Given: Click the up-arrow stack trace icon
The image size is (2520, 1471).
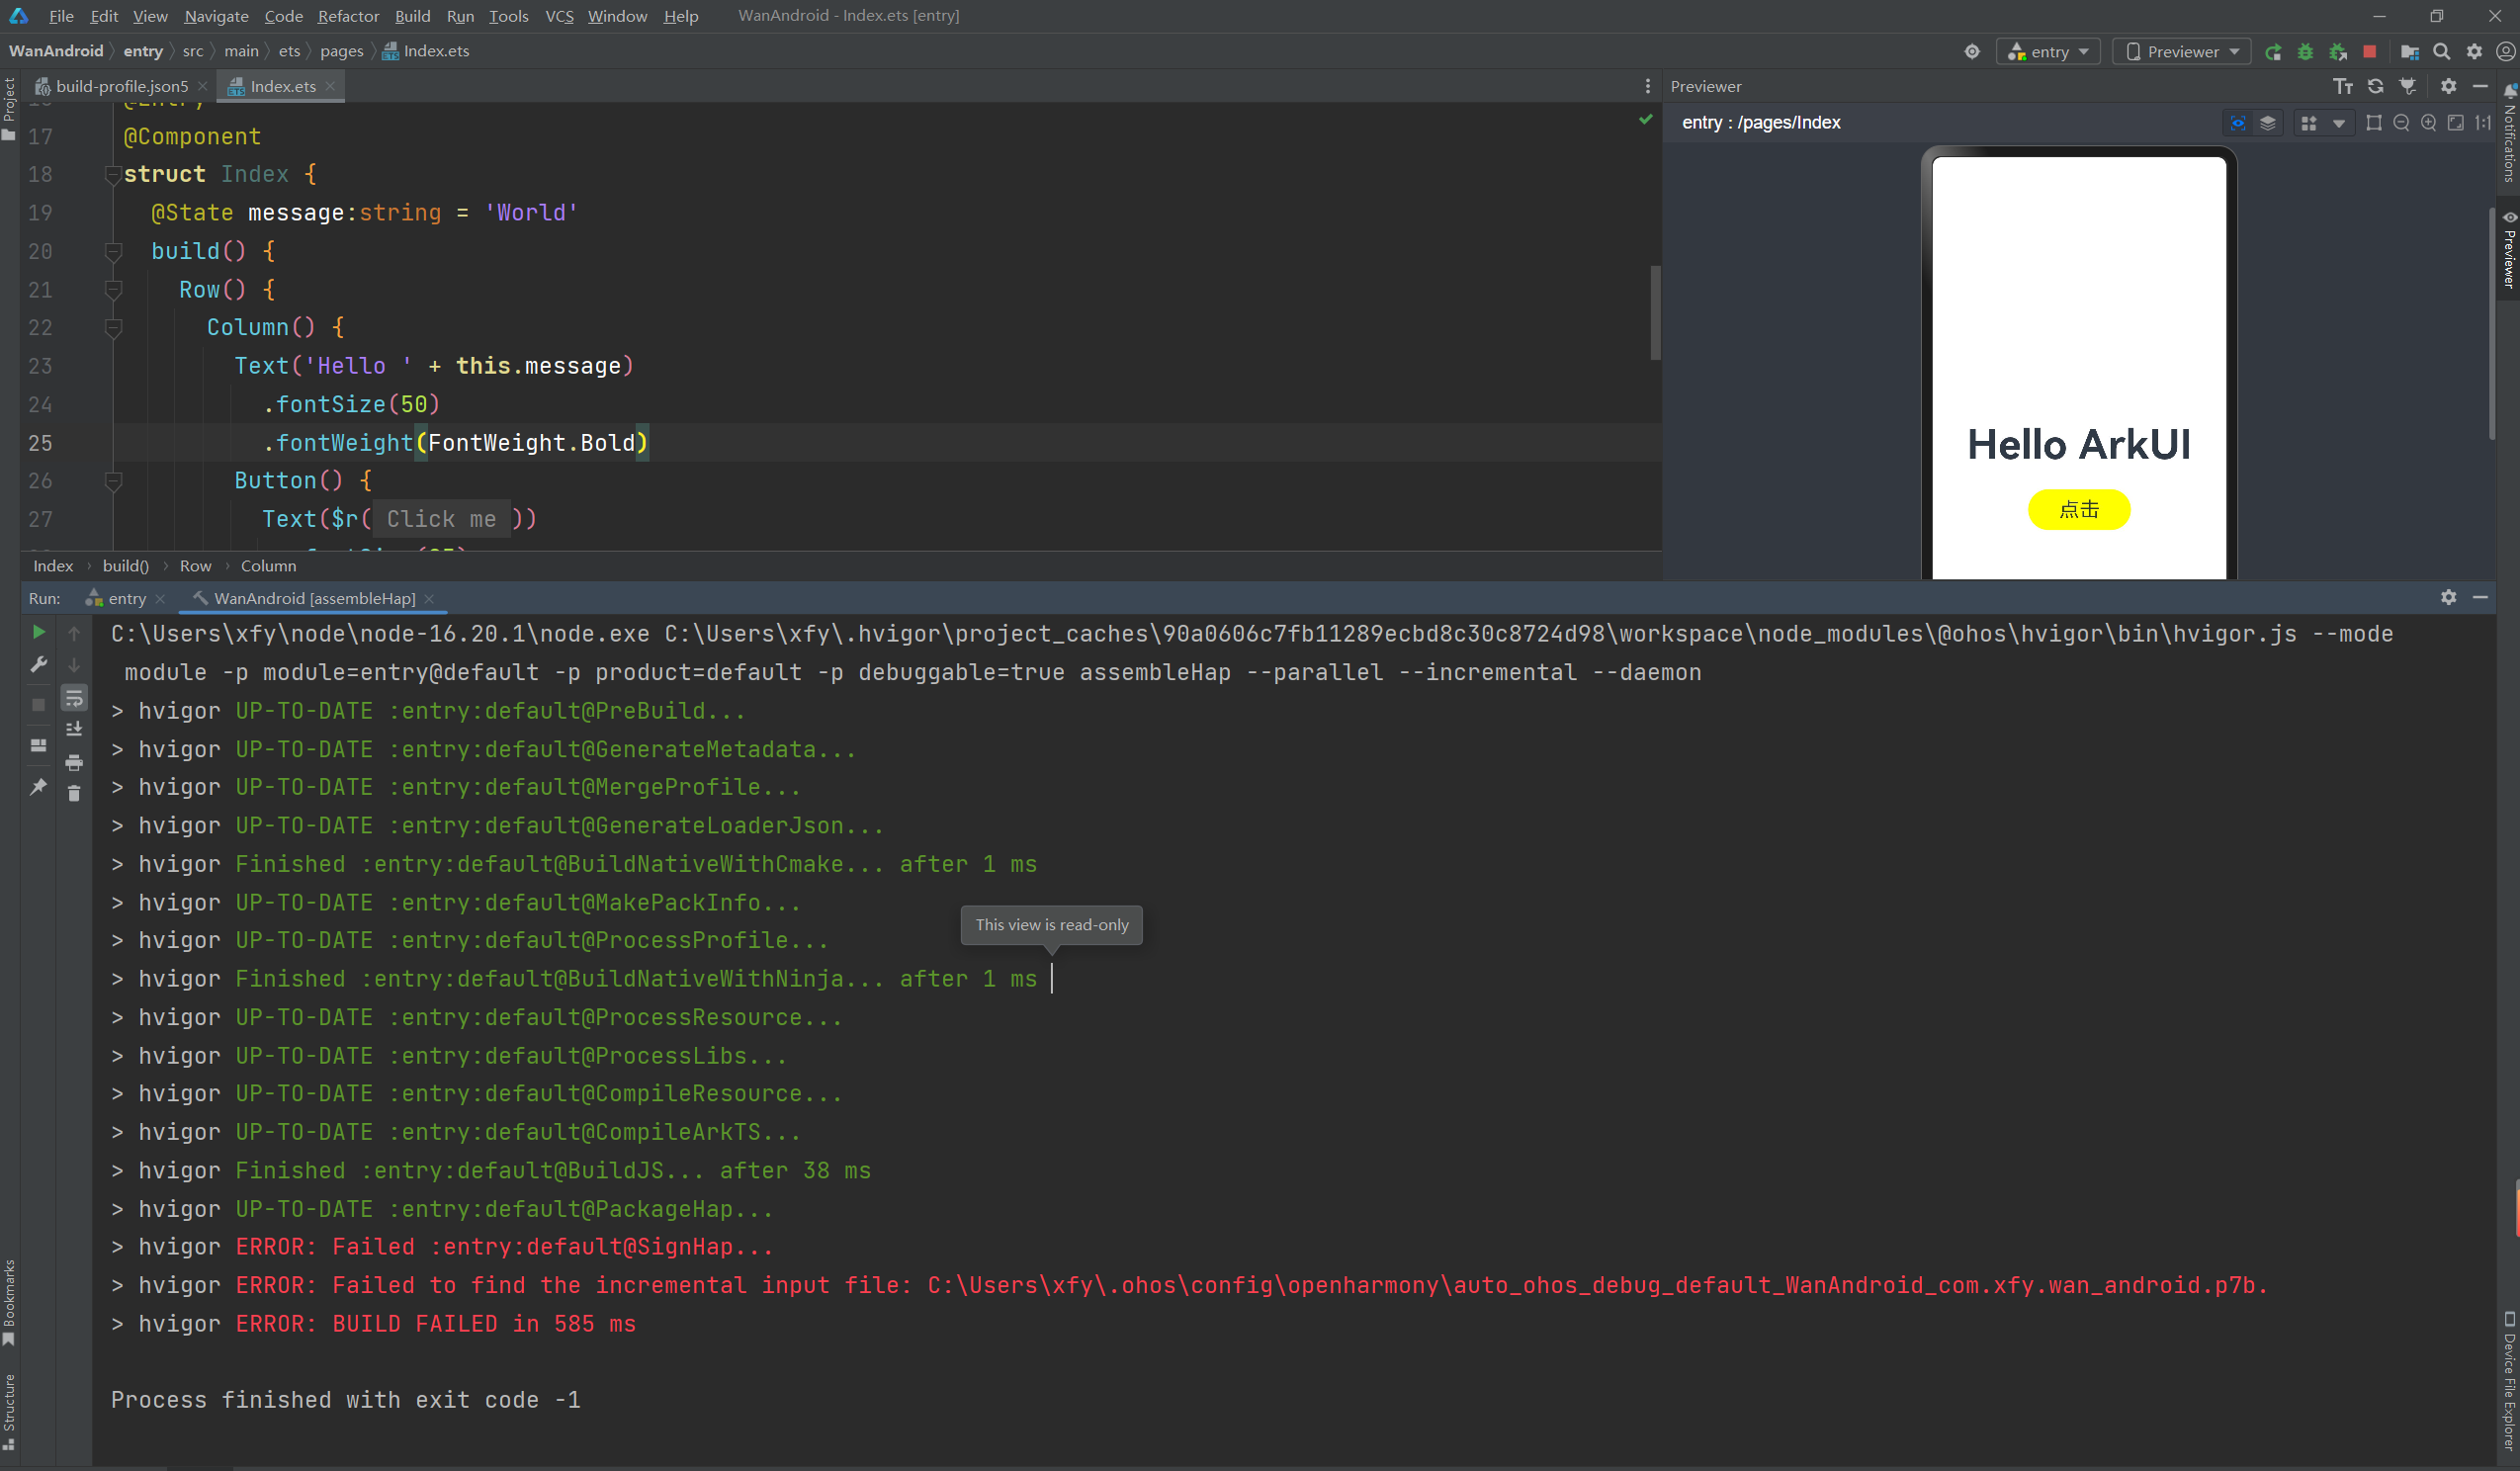Looking at the screenshot, I should [74, 632].
